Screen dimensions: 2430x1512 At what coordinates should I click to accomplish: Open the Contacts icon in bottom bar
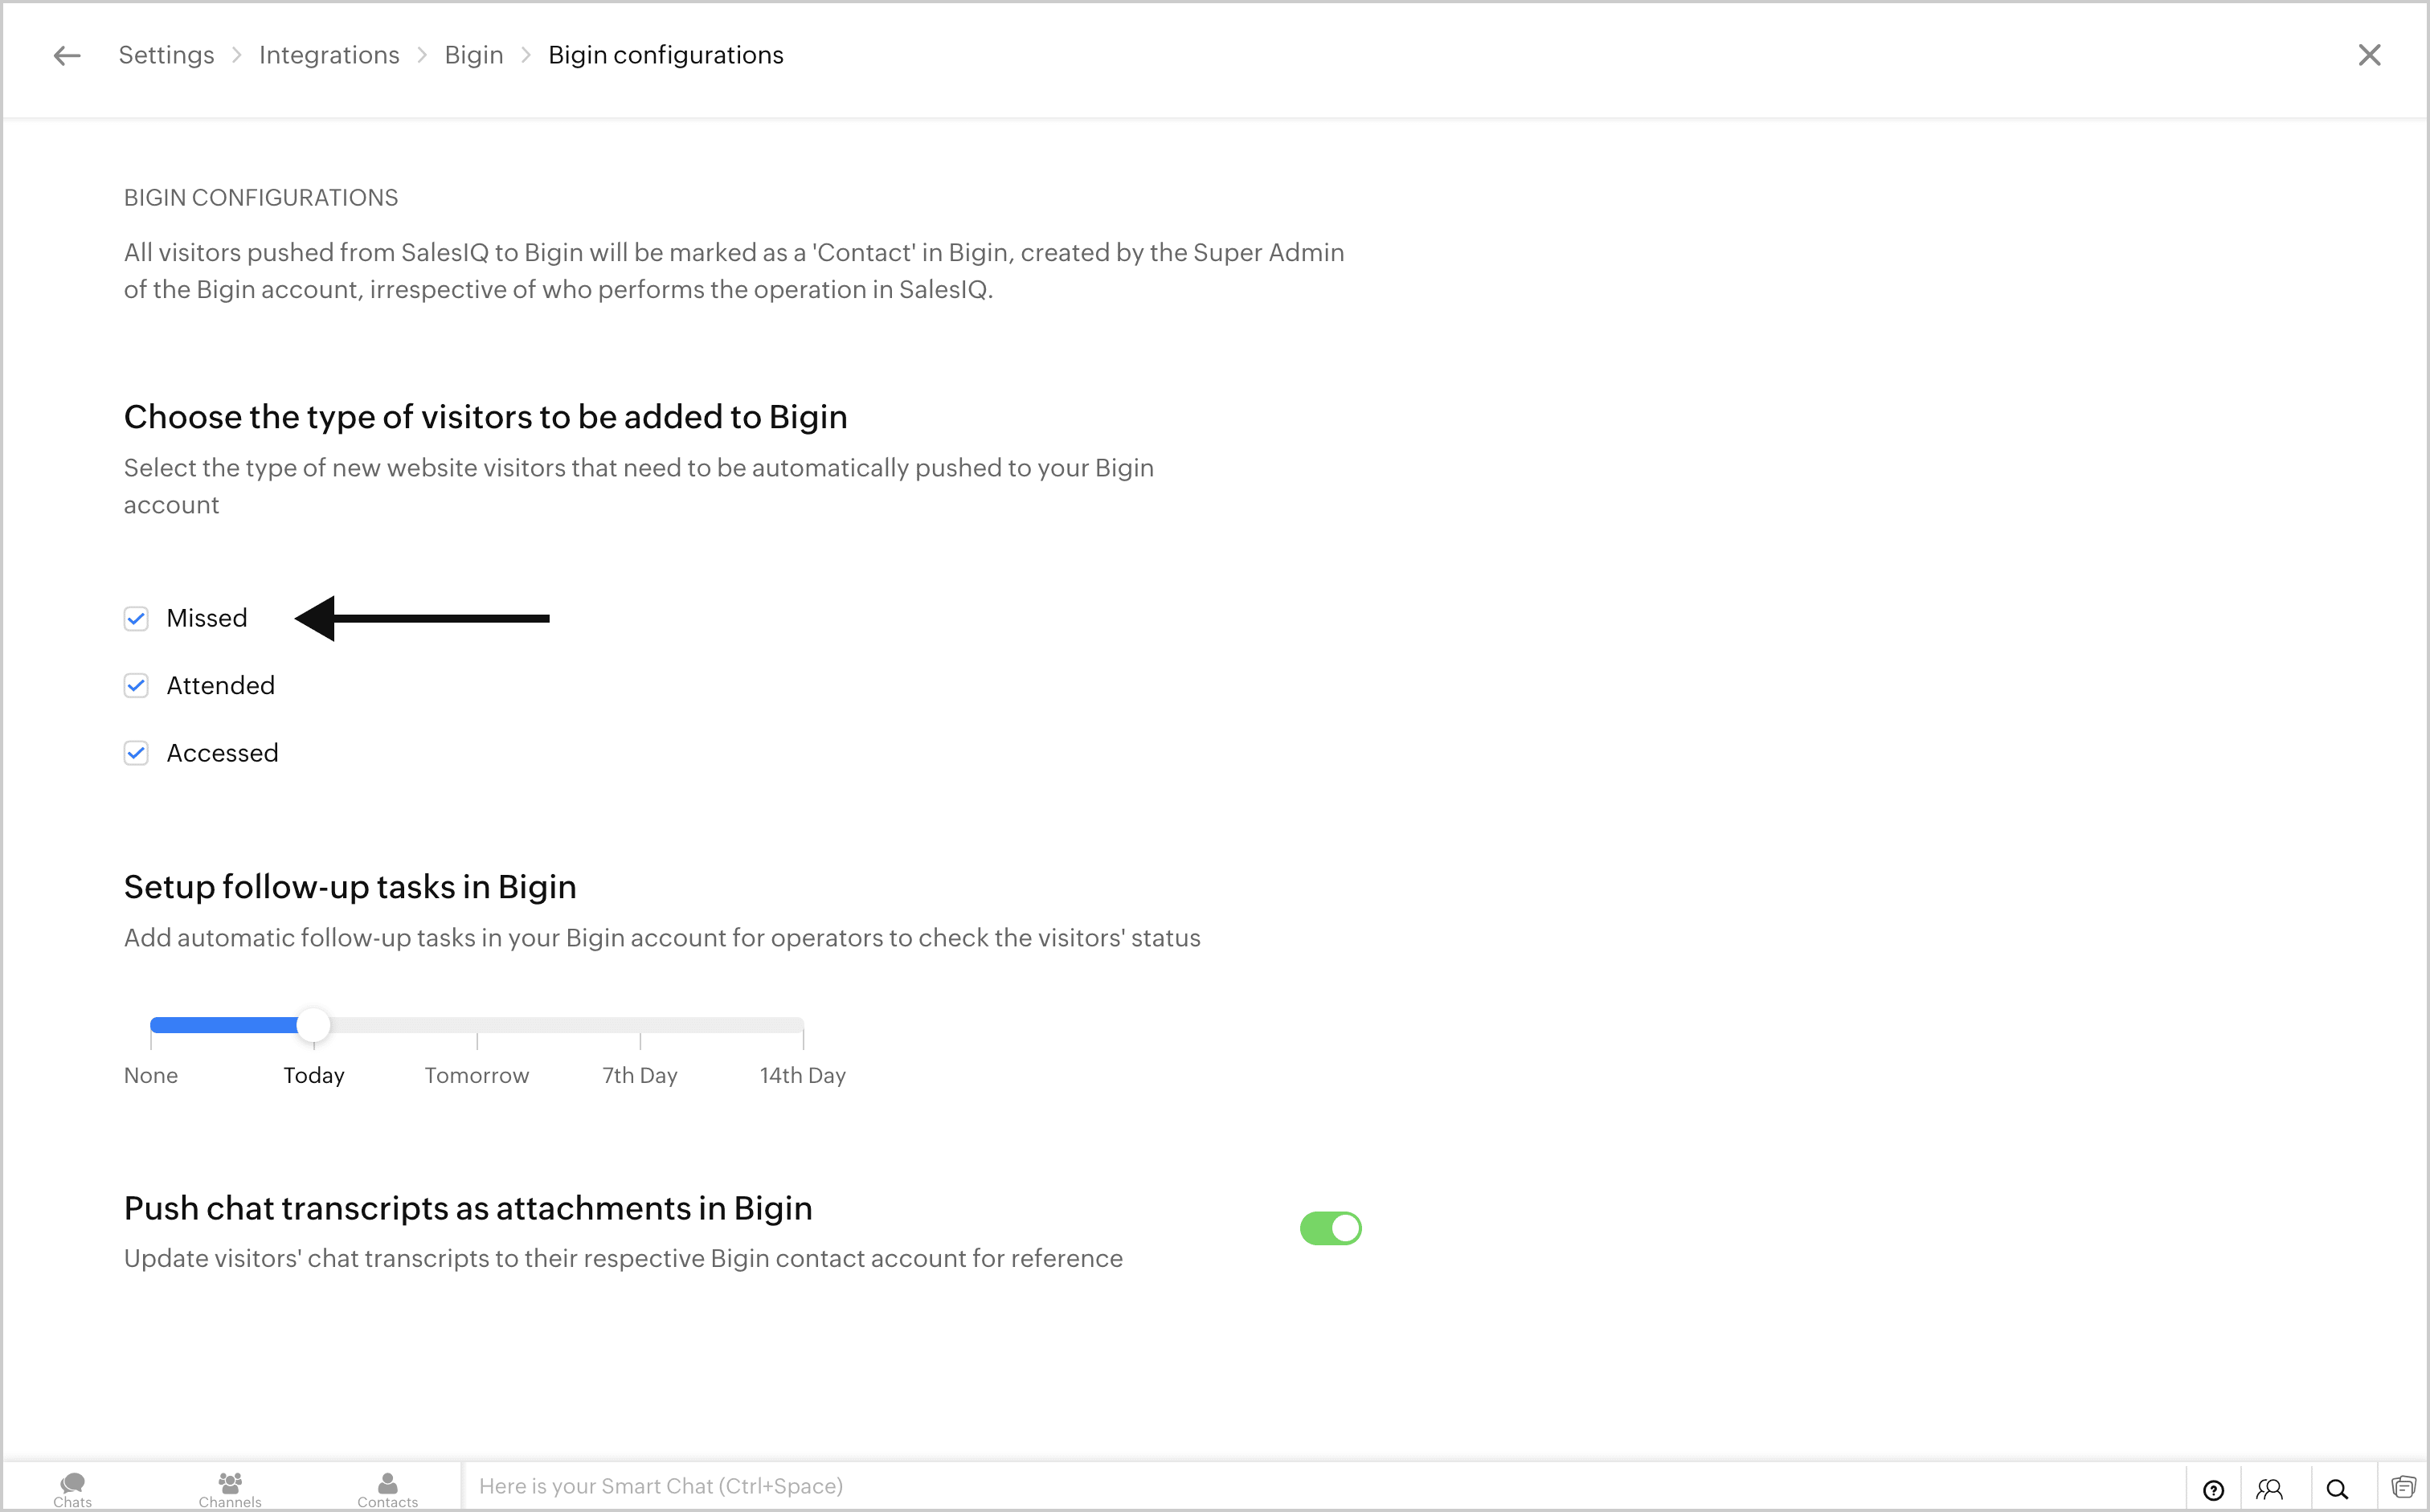point(387,1489)
